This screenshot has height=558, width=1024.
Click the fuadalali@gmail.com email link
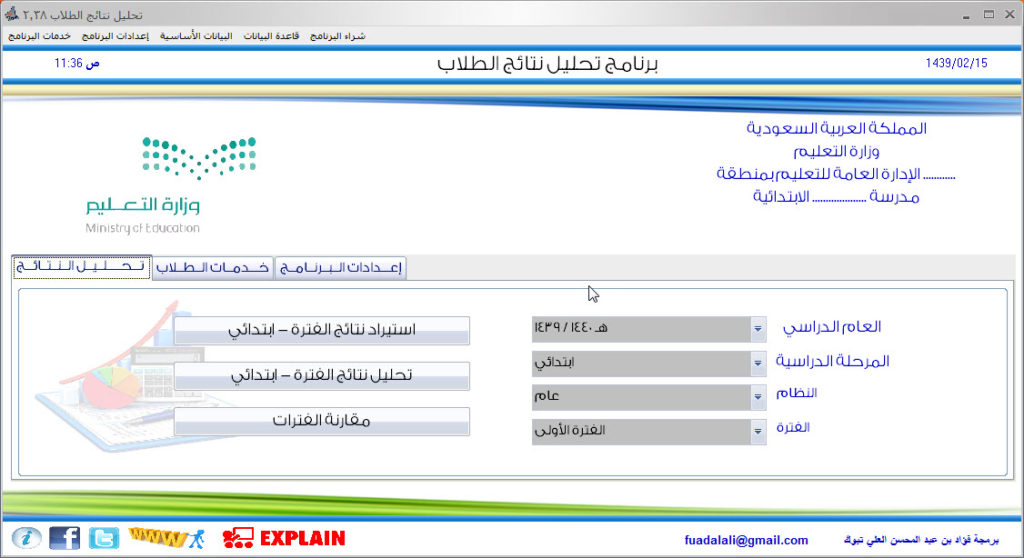coord(746,540)
